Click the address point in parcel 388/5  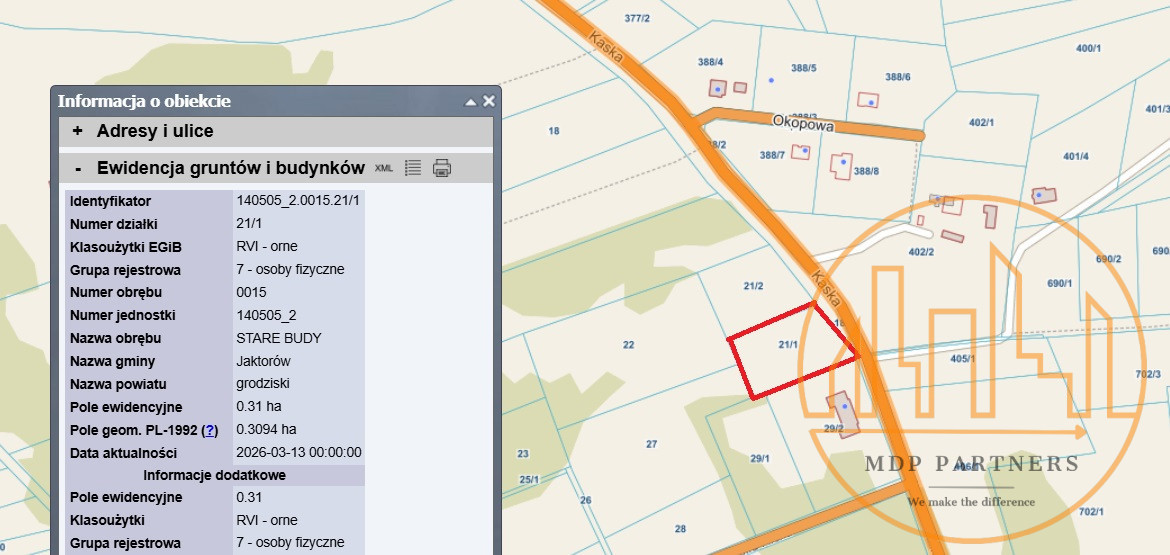tap(771, 80)
